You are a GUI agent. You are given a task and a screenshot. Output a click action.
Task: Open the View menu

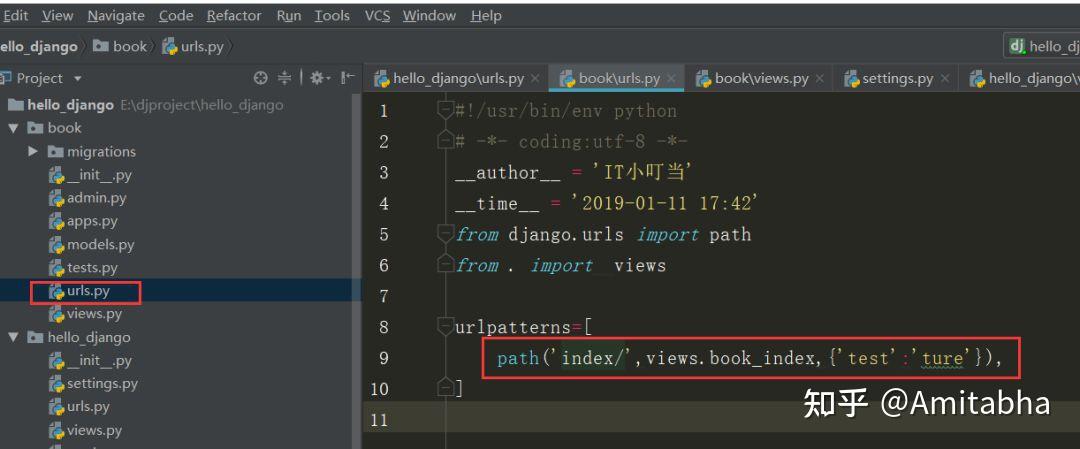57,15
